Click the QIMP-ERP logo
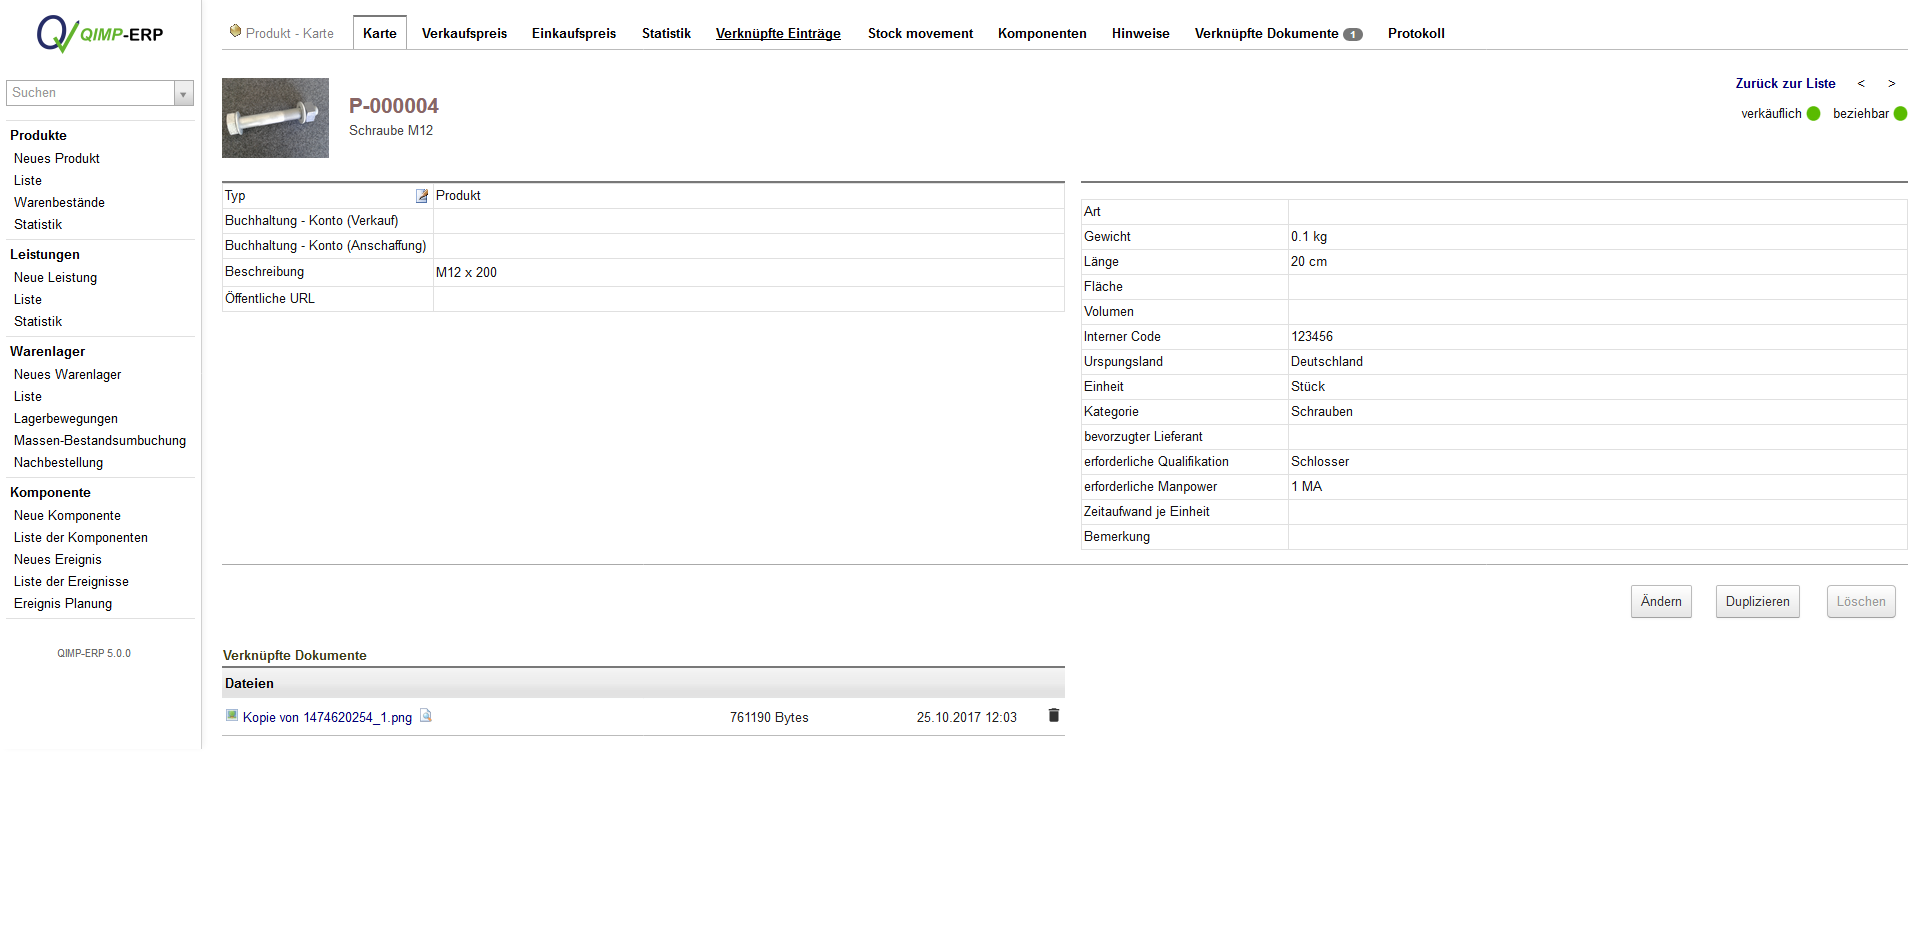 click(99, 34)
